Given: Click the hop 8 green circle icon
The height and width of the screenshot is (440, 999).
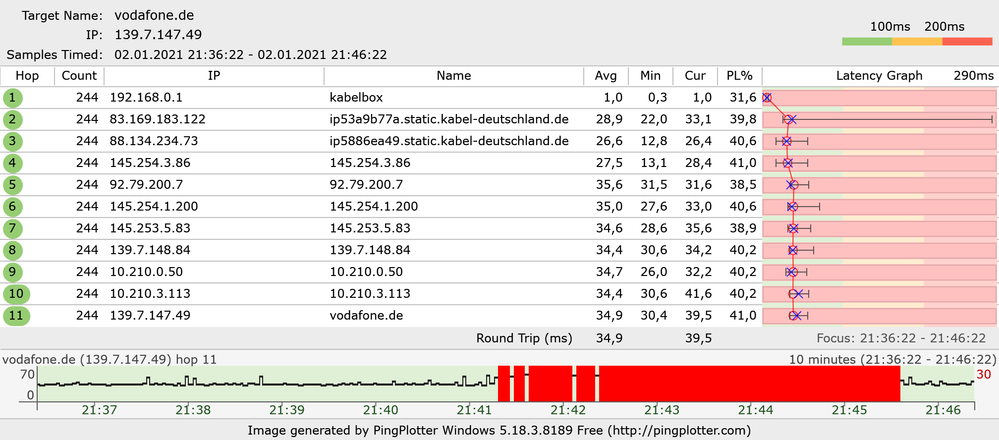Looking at the screenshot, I should 13,250.
